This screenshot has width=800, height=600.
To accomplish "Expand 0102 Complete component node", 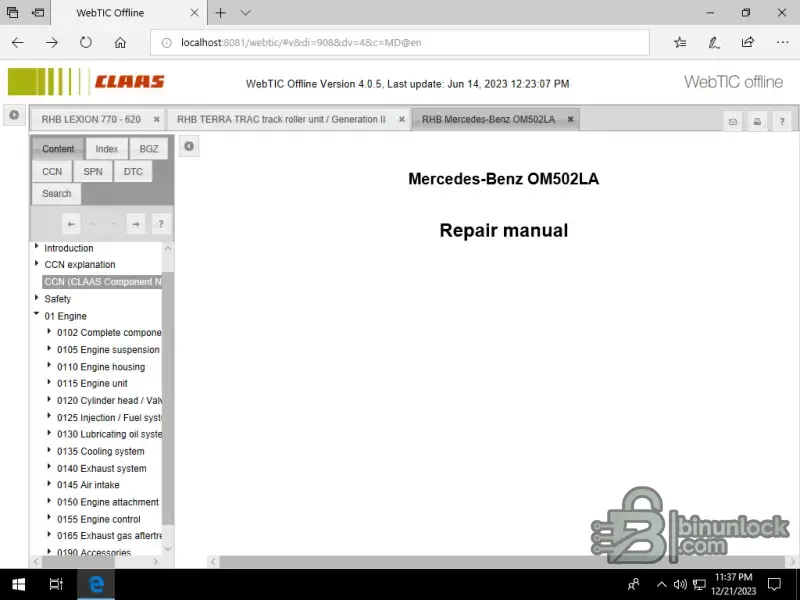I will click(49, 332).
